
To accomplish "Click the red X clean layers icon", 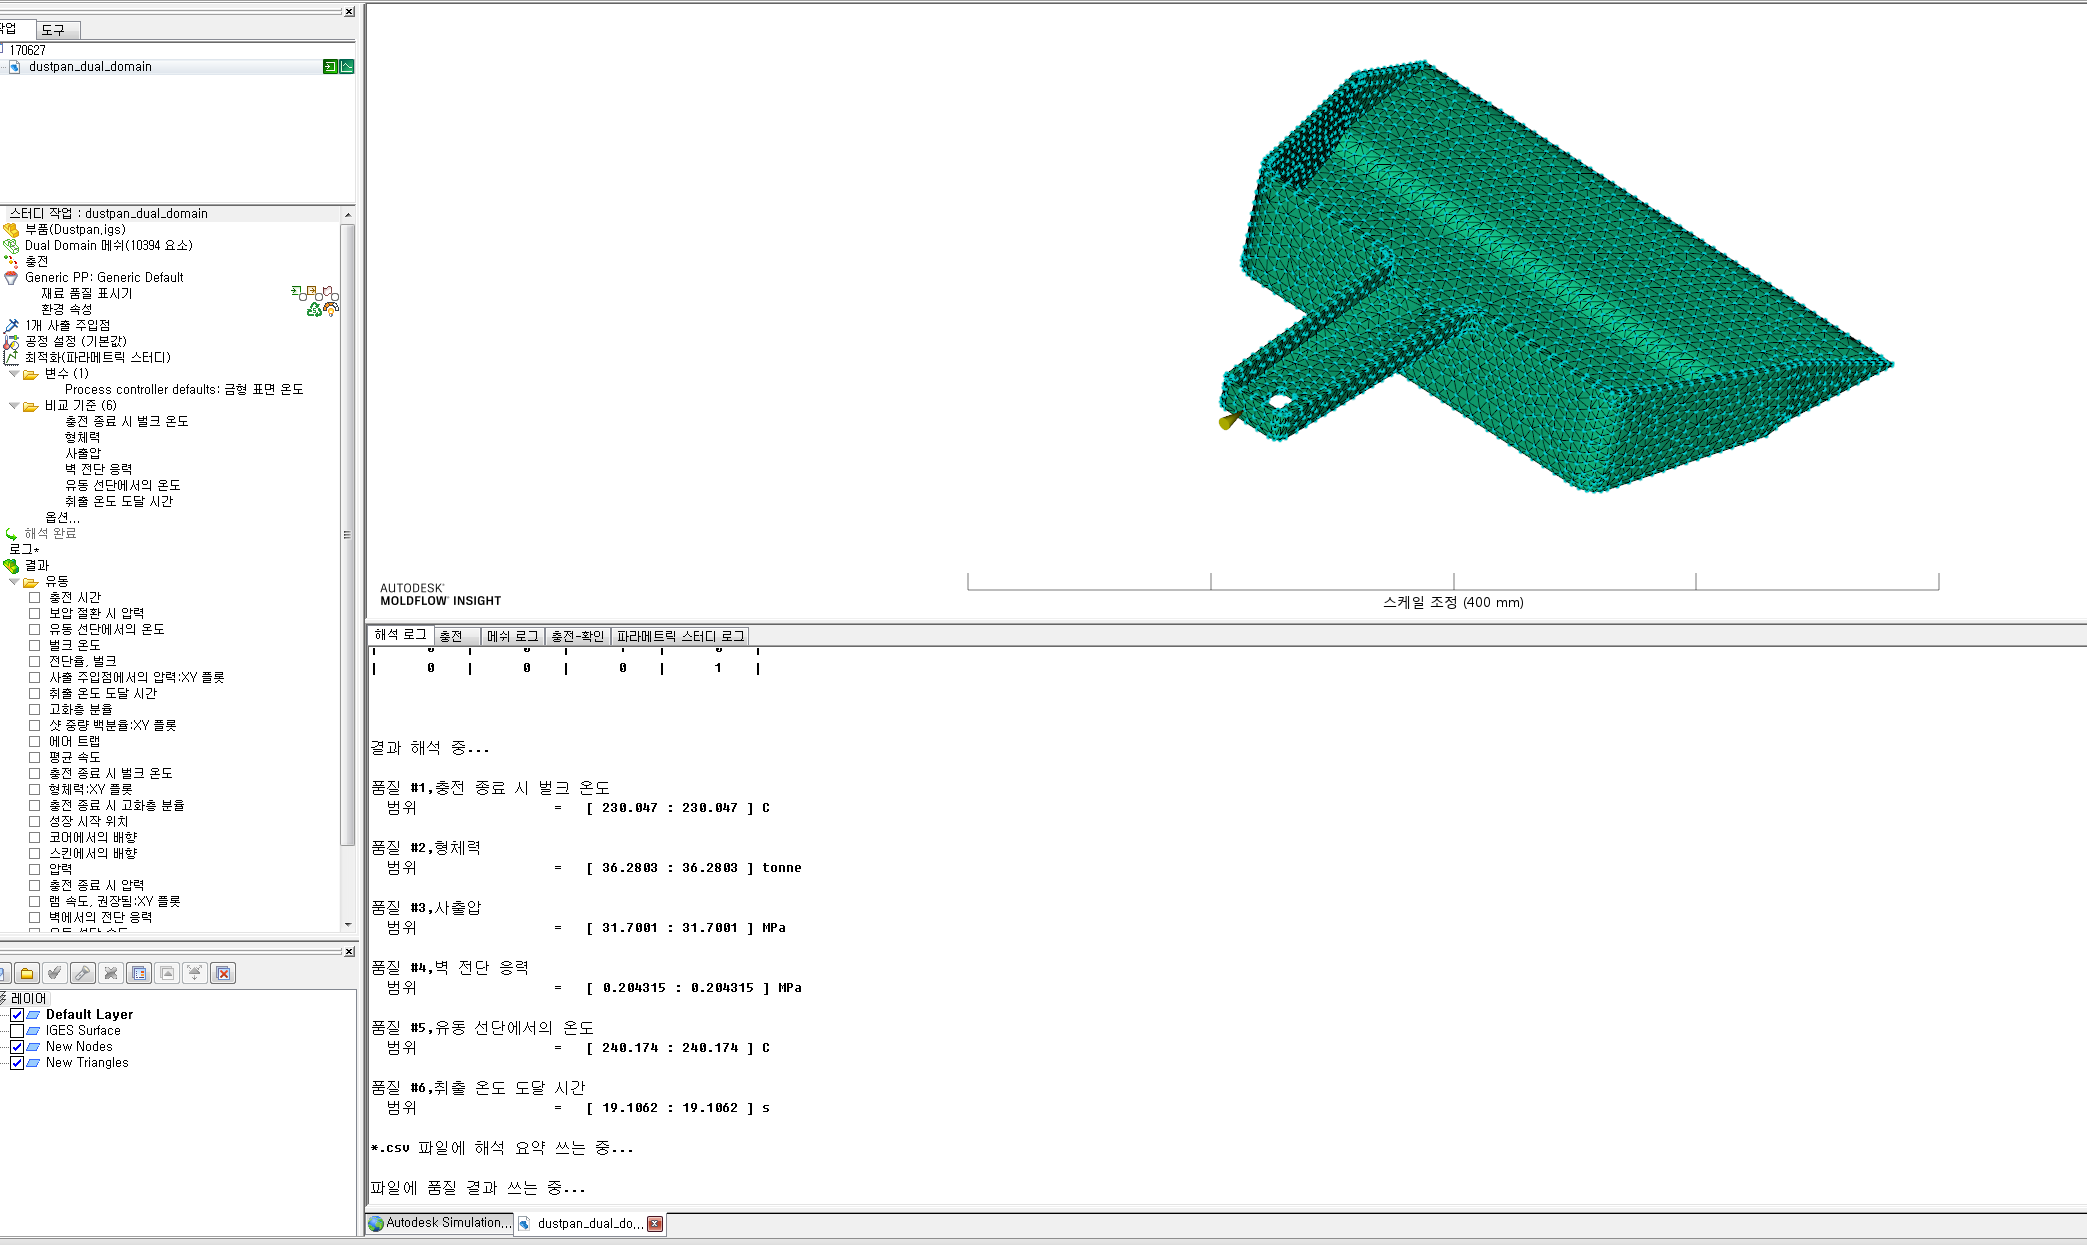I will 223,973.
